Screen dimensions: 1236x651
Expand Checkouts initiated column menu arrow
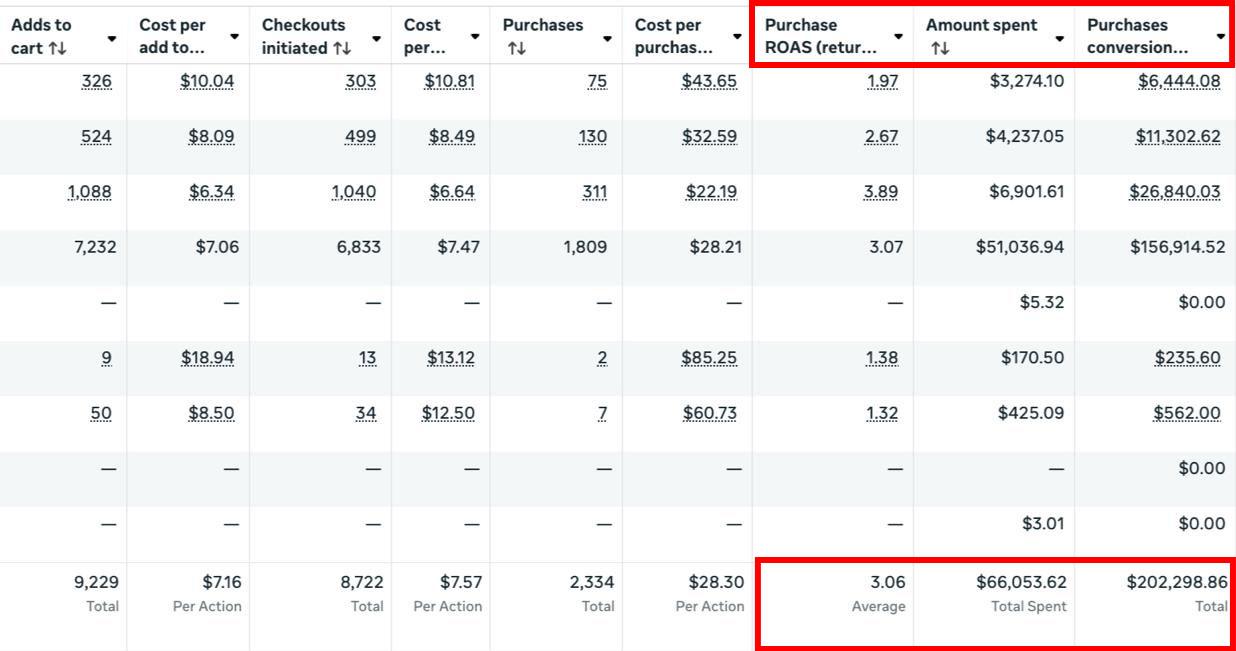pyautogui.click(x=376, y=38)
